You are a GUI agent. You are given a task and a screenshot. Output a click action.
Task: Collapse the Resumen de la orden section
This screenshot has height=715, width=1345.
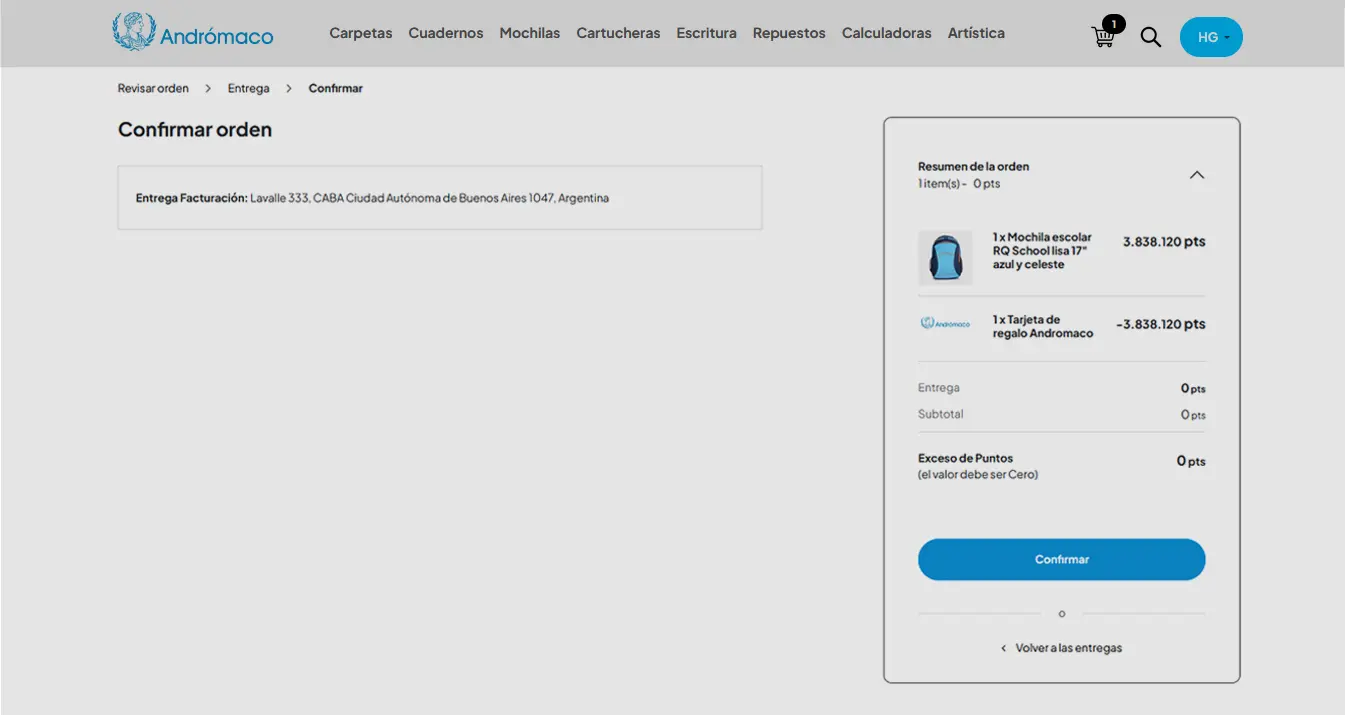coord(1196,175)
